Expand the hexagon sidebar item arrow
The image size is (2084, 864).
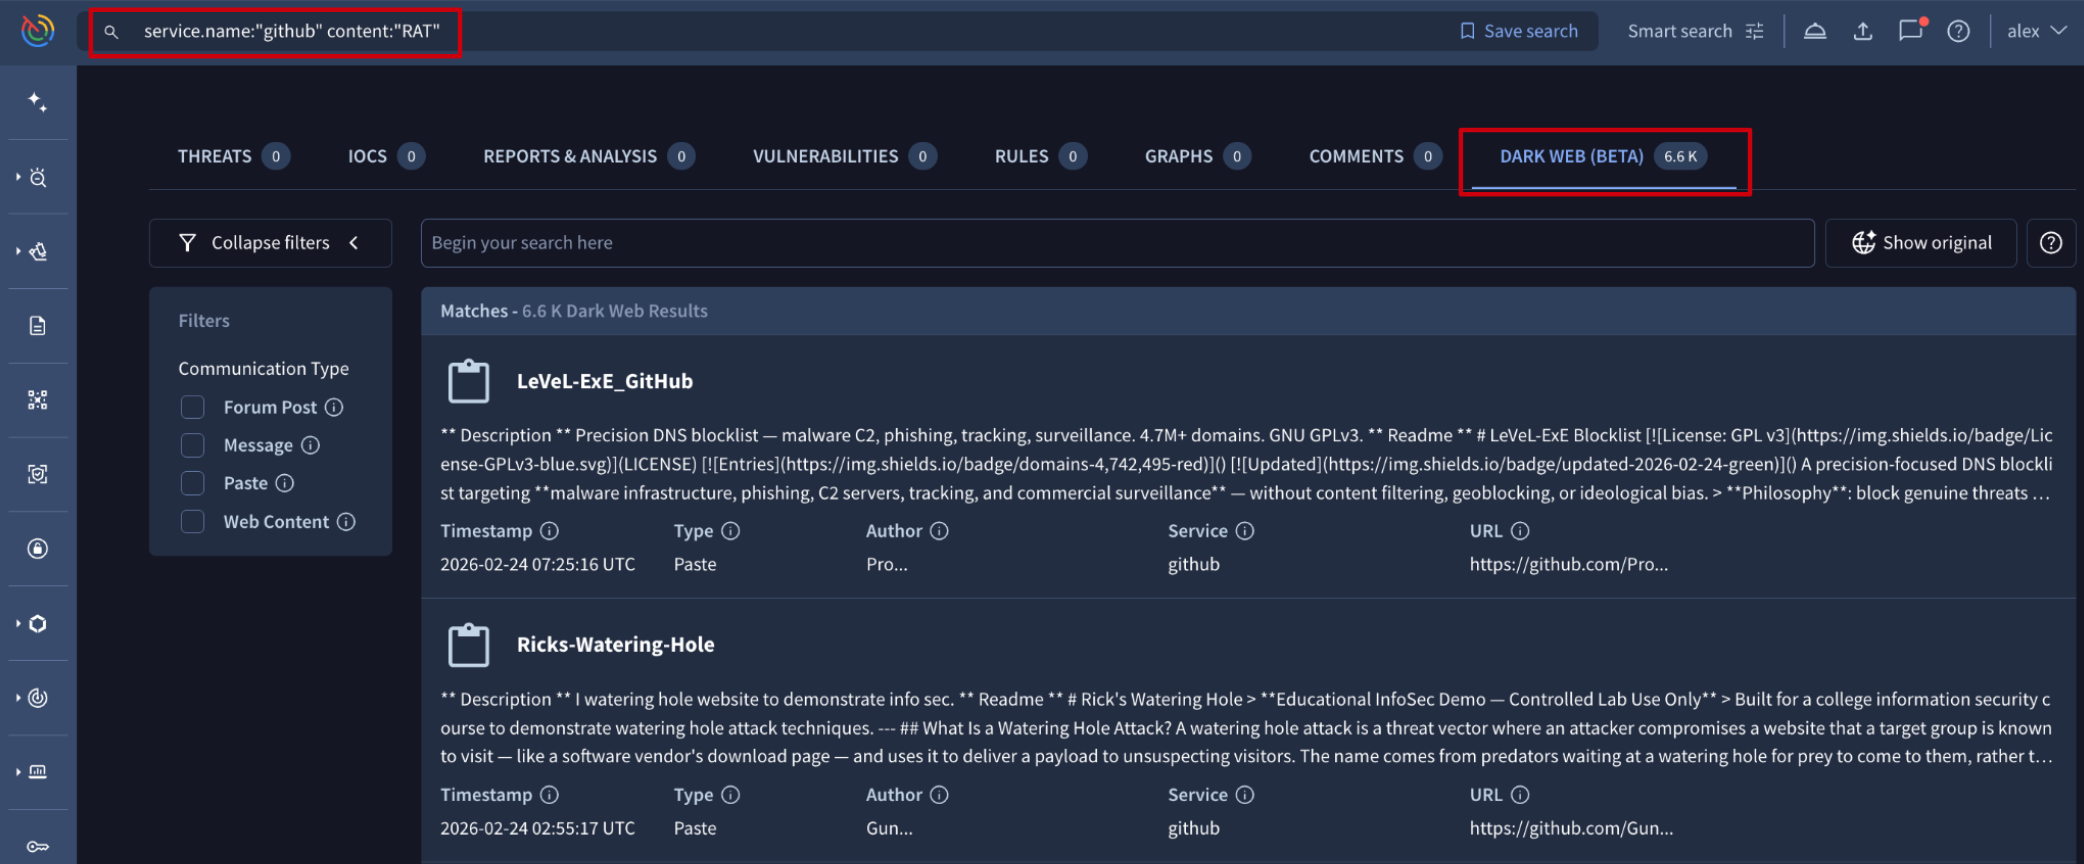point(18,623)
